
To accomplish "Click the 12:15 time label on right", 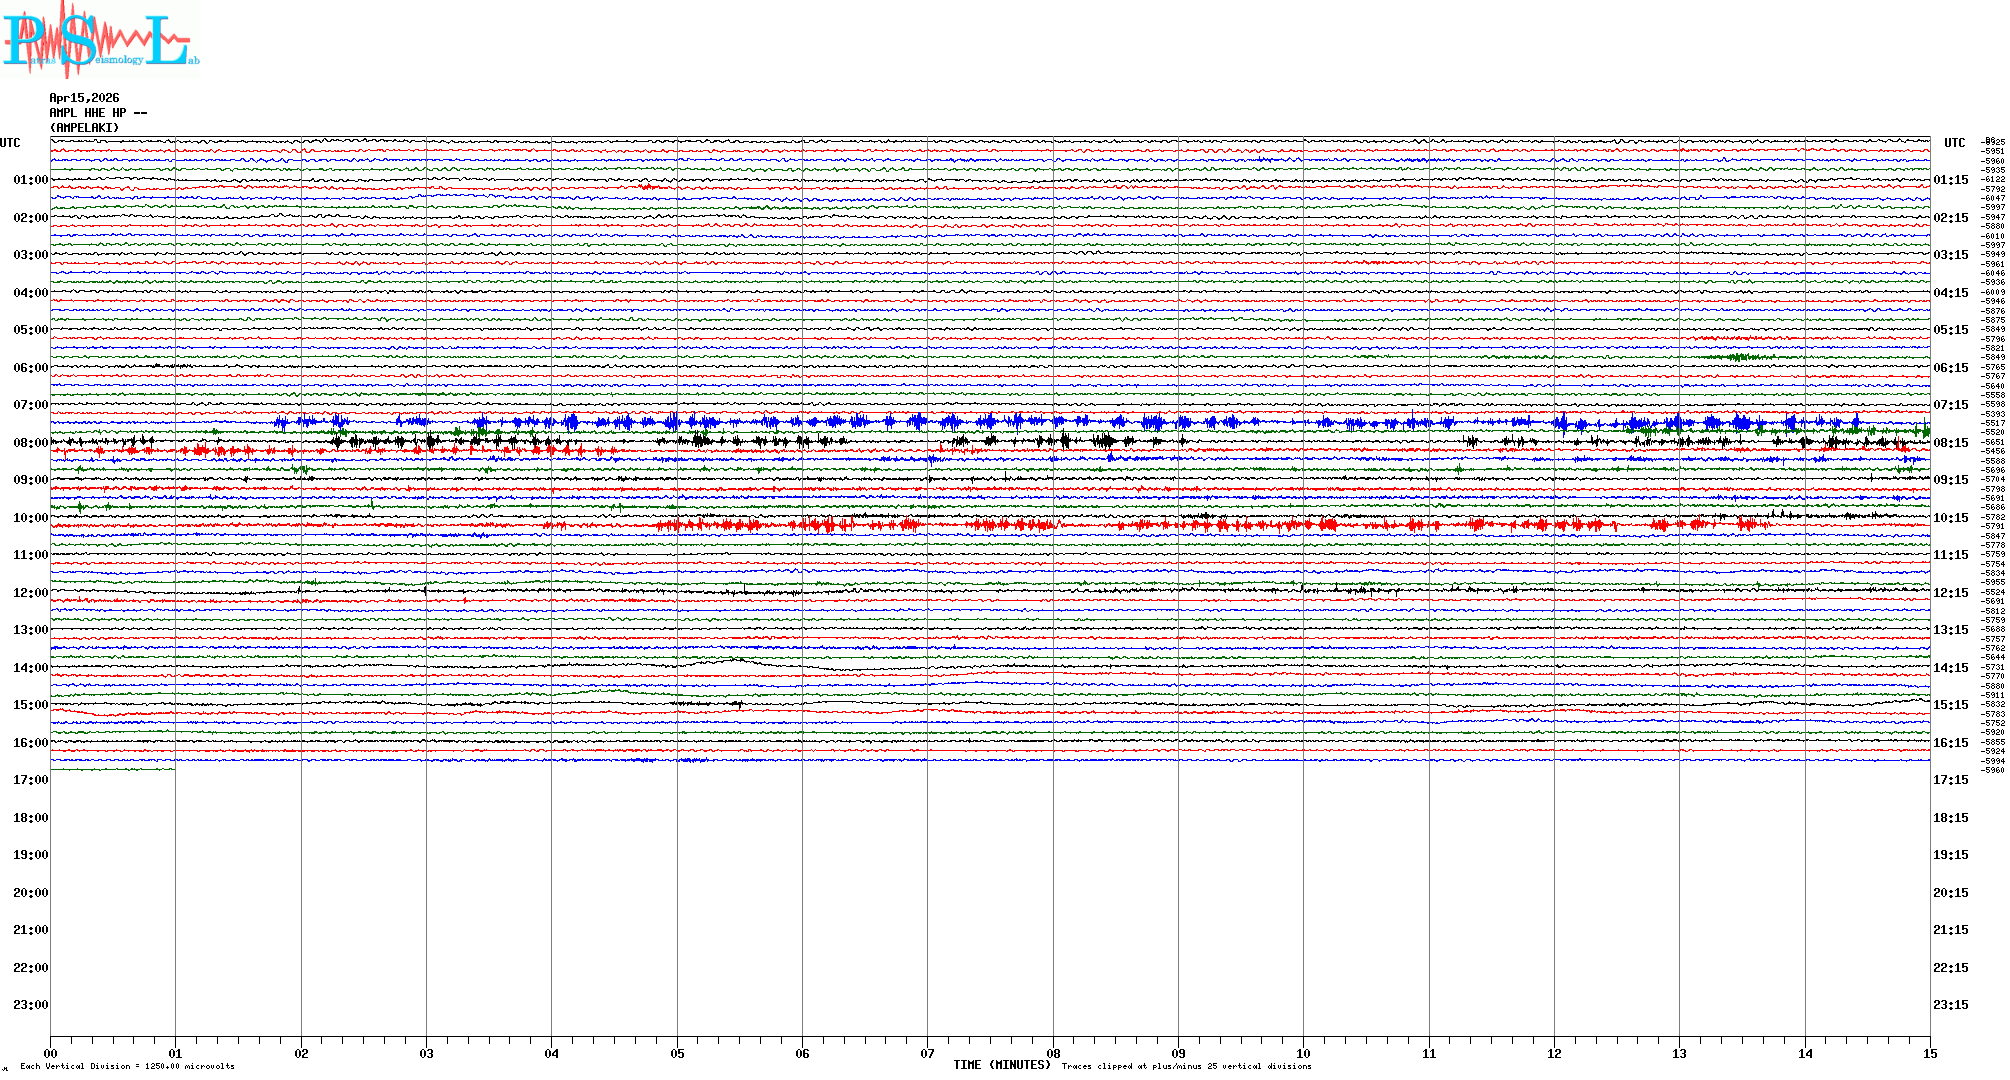I will [1950, 593].
